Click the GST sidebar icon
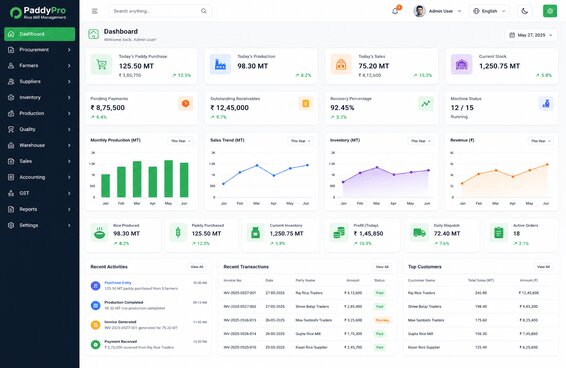The width and height of the screenshot is (566, 368). point(11,193)
